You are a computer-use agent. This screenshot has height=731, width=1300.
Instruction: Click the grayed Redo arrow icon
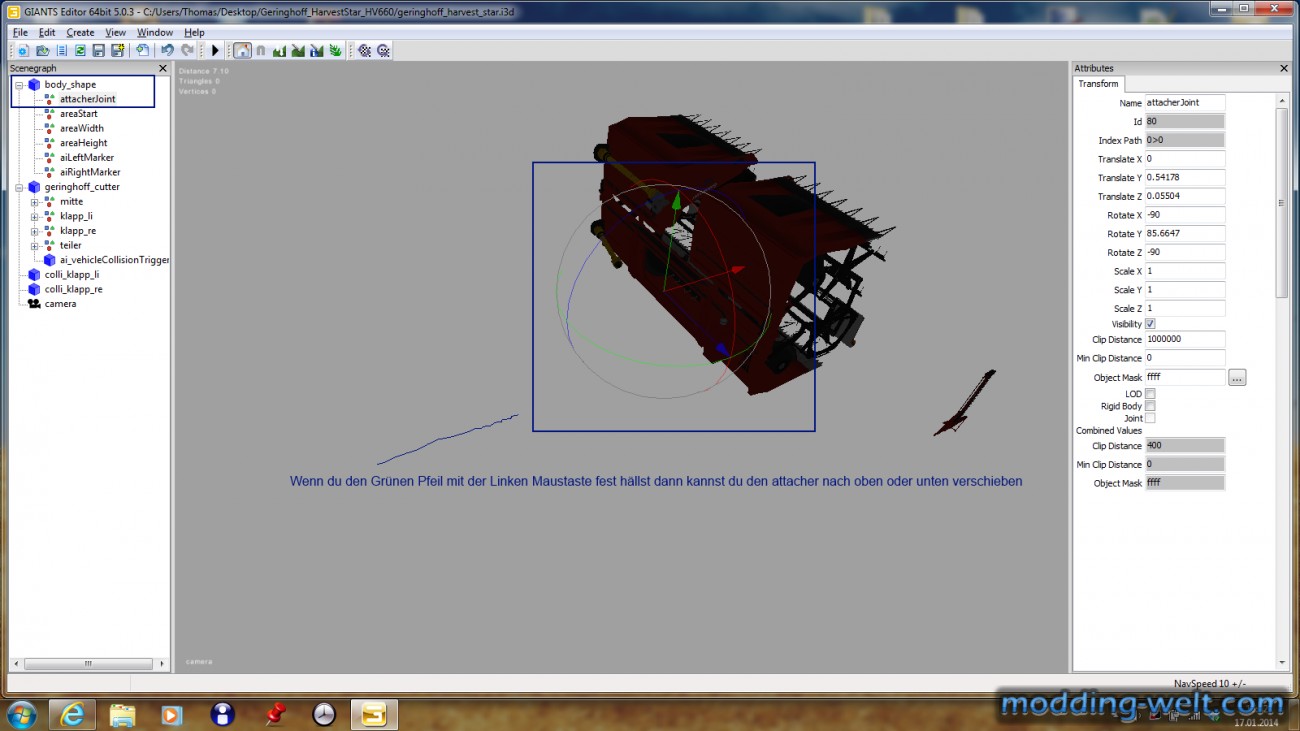pos(187,50)
